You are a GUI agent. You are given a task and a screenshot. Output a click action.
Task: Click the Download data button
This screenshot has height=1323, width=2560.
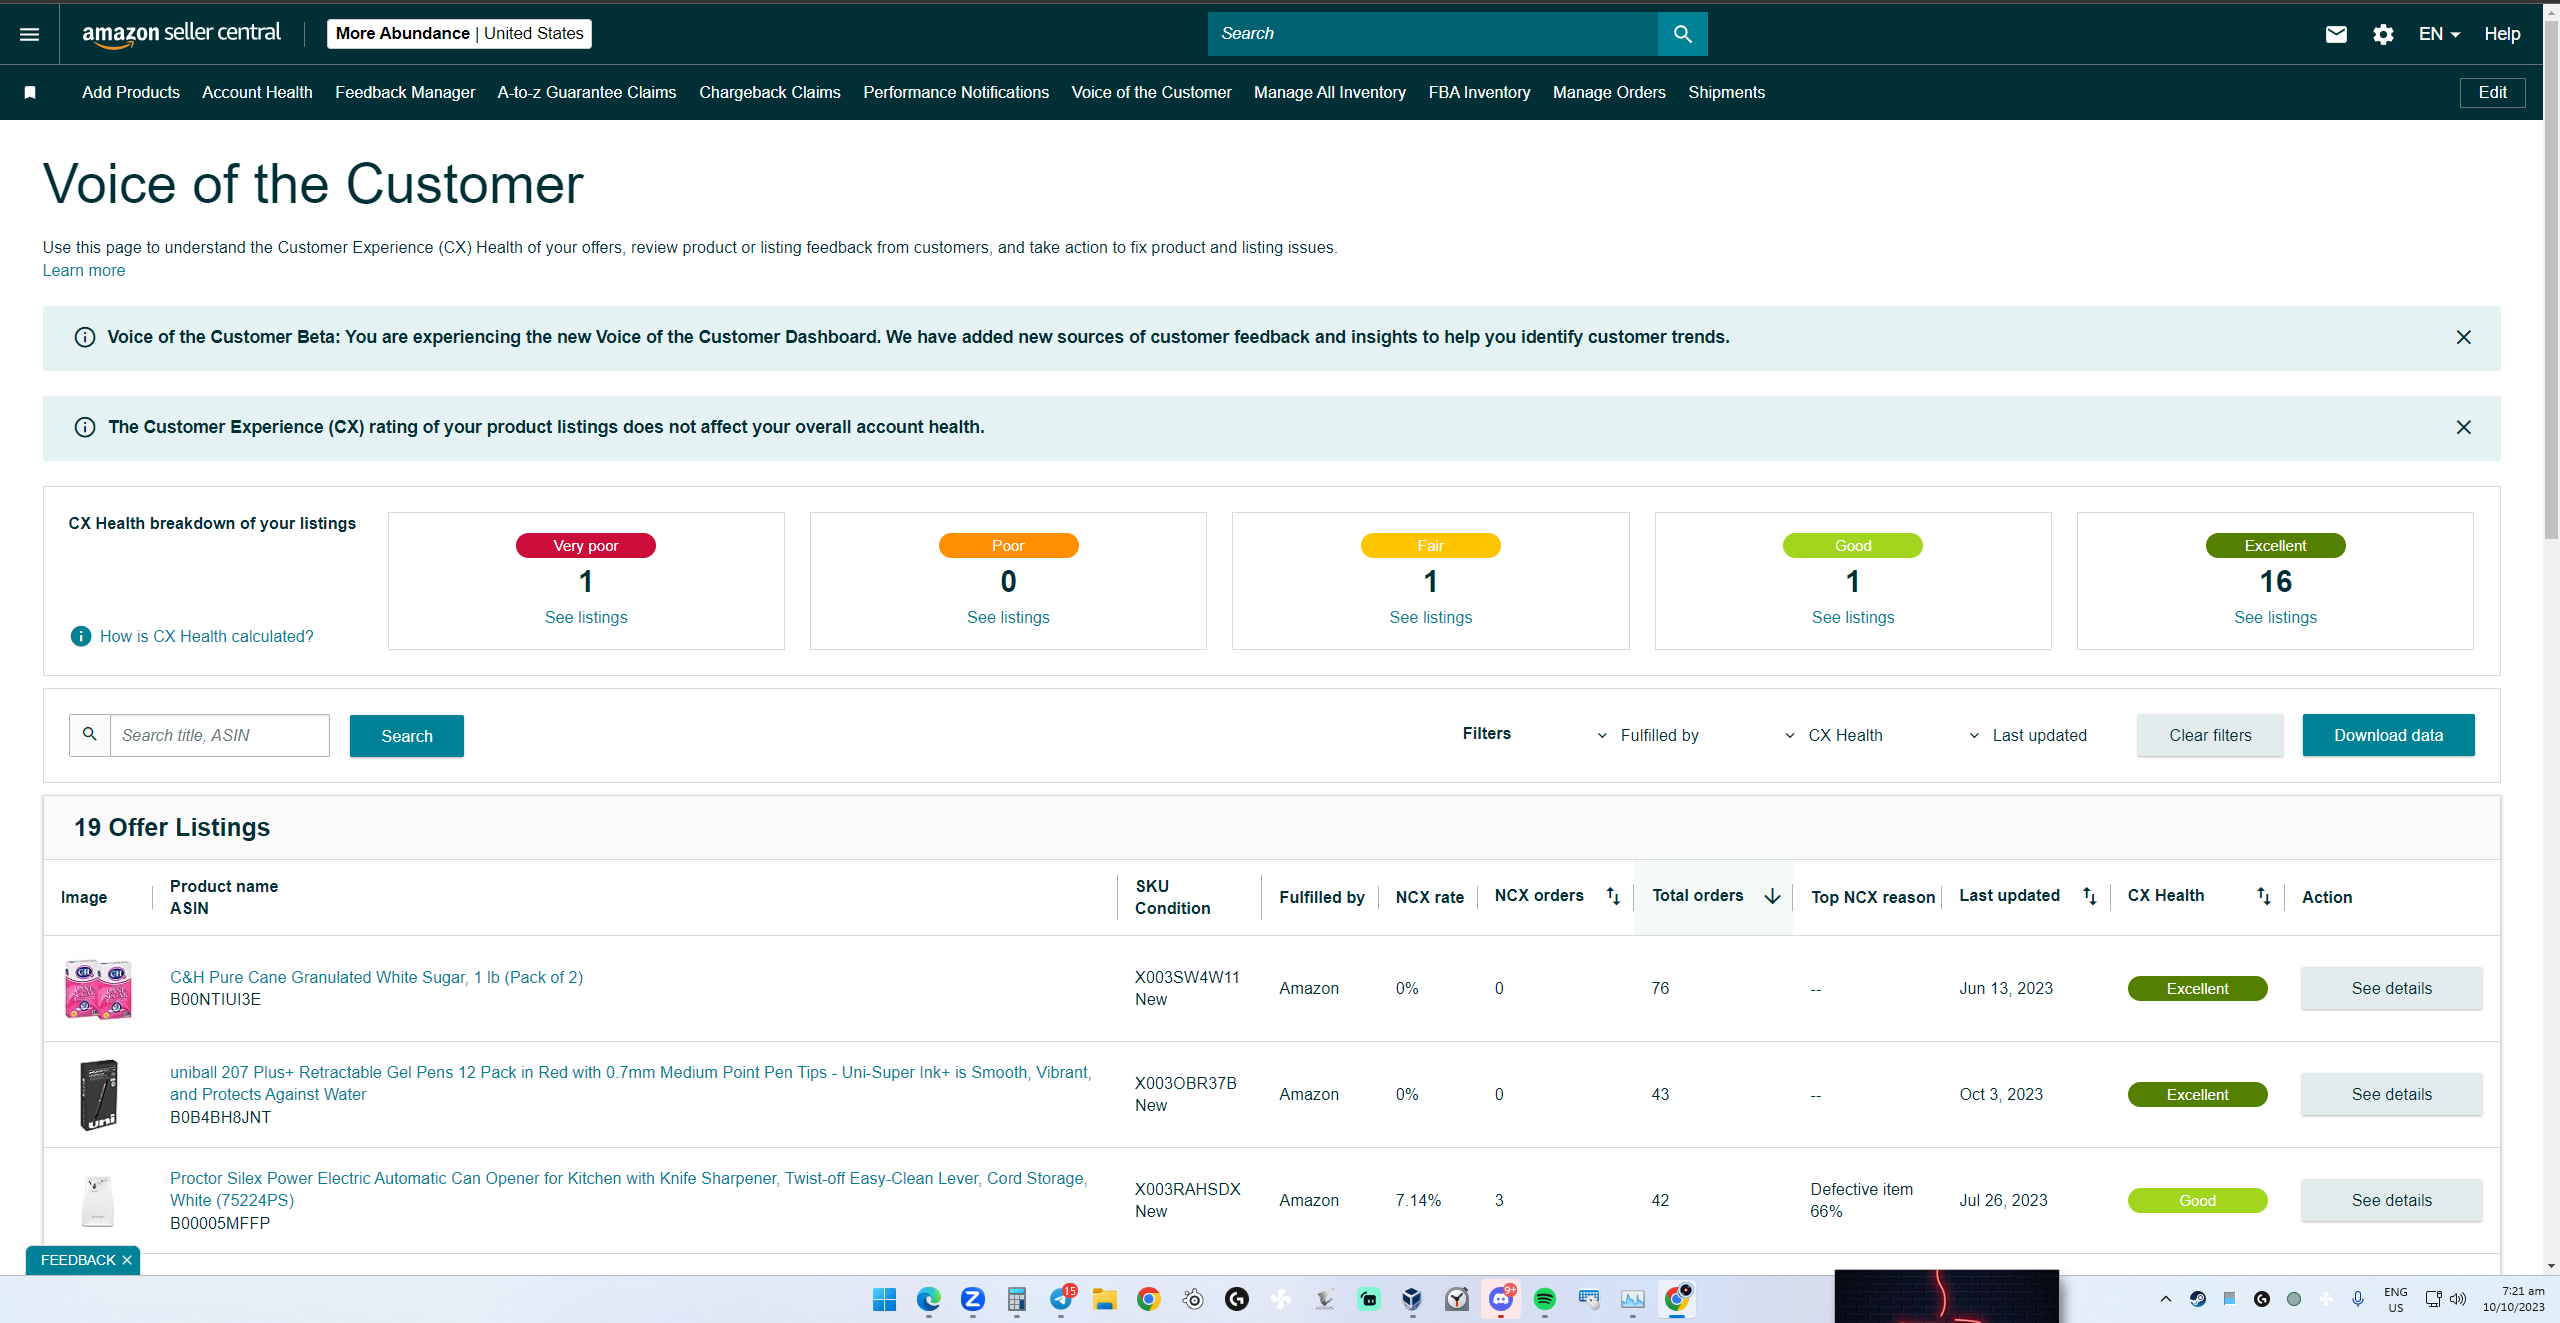click(2388, 735)
